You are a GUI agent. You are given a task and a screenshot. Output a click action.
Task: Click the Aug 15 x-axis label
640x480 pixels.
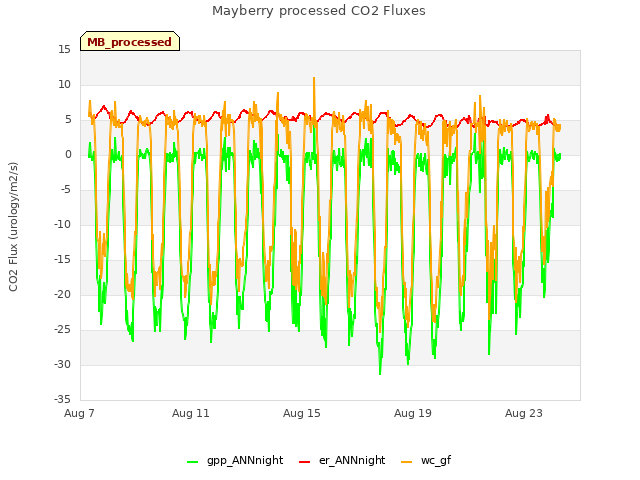[x=302, y=413]
